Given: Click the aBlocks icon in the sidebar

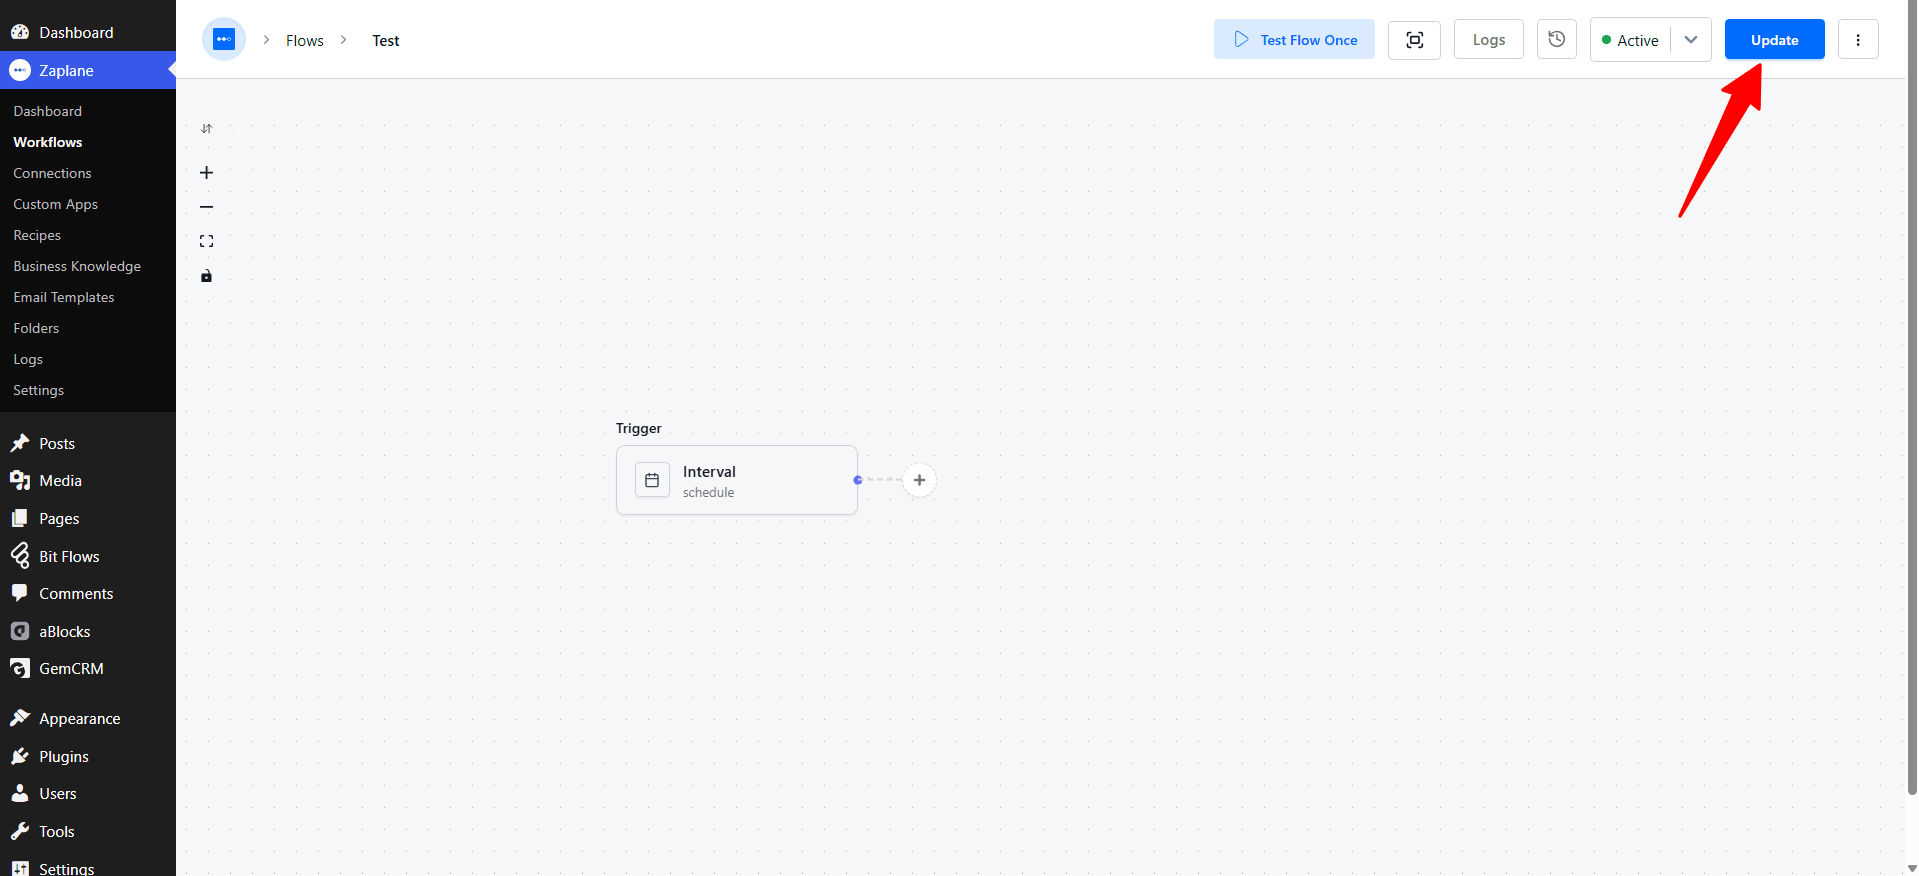Looking at the screenshot, I should click(20, 631).
